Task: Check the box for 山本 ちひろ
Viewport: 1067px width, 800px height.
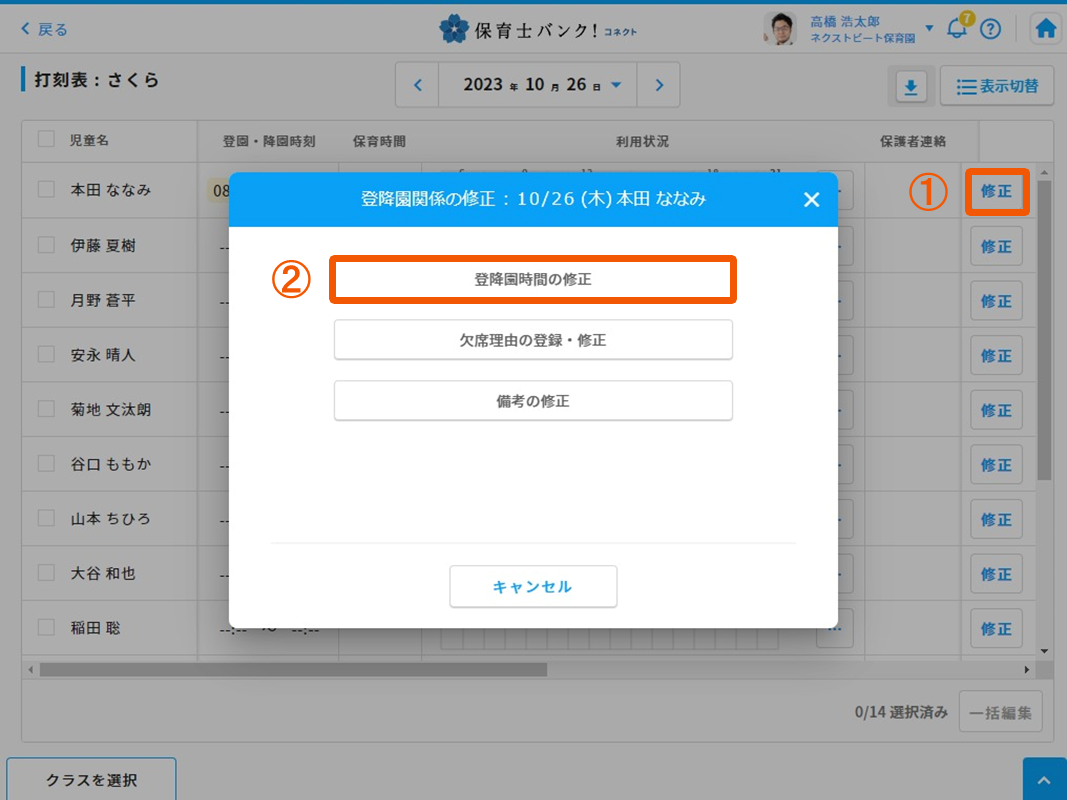Action: tap(46, 518)
